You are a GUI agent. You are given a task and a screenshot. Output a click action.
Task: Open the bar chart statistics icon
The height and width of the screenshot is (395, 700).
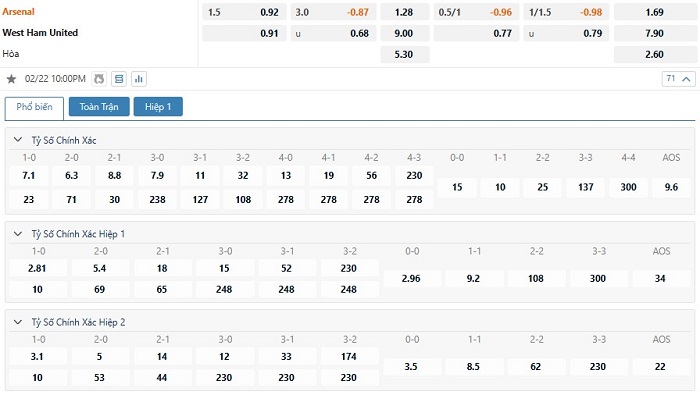[x=139, y=79]
